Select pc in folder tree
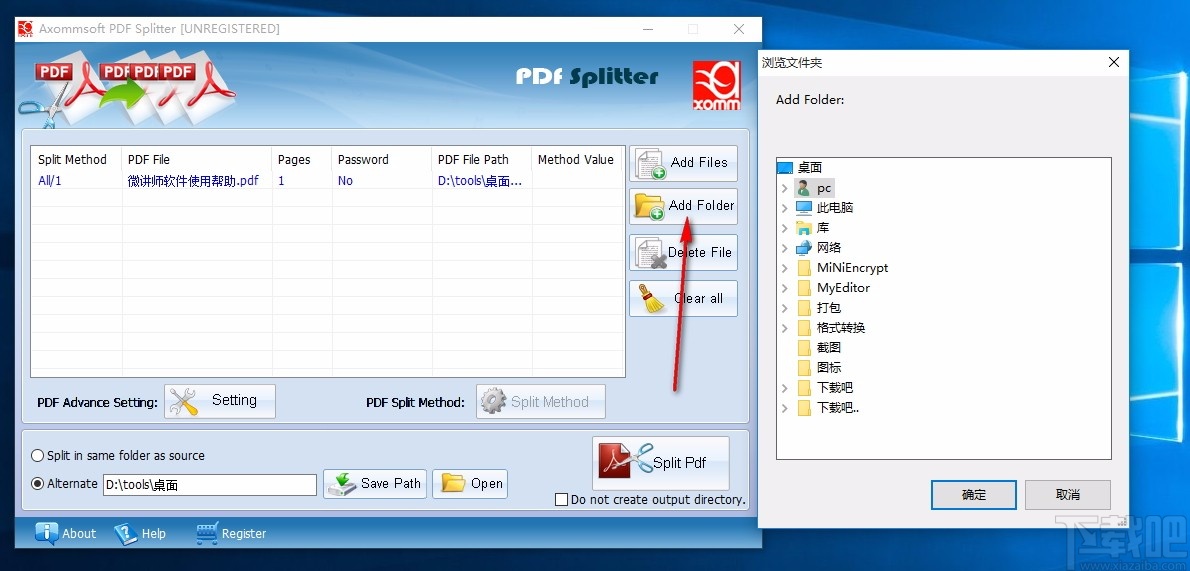 (x=824, y=188)
